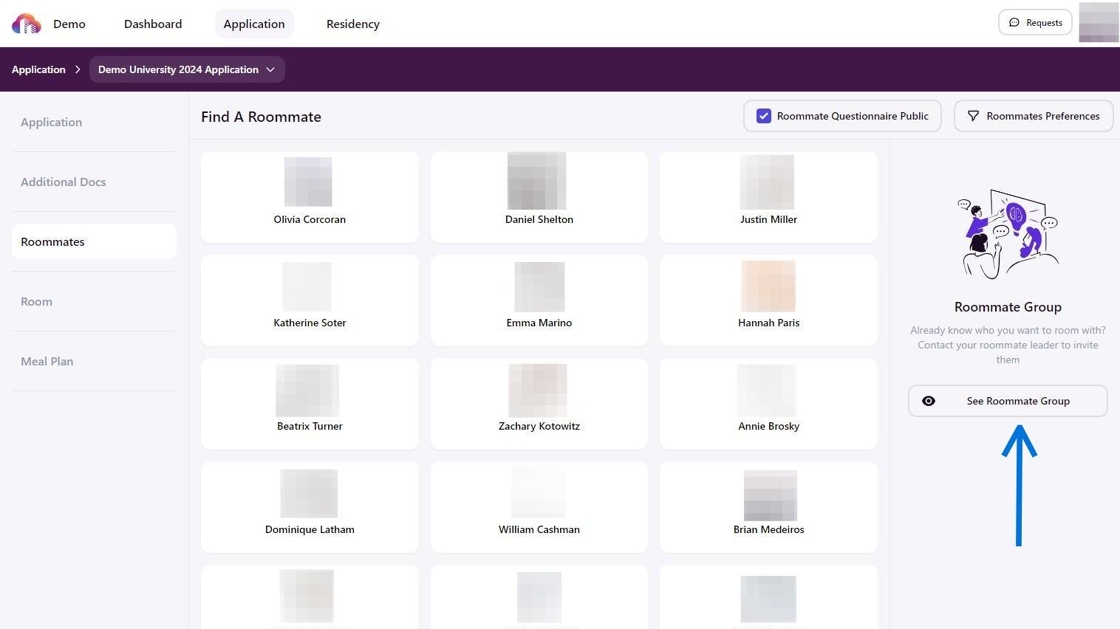Select Additional Docs in the sidebar
The image size is (1120, 629).
point(63,182)
